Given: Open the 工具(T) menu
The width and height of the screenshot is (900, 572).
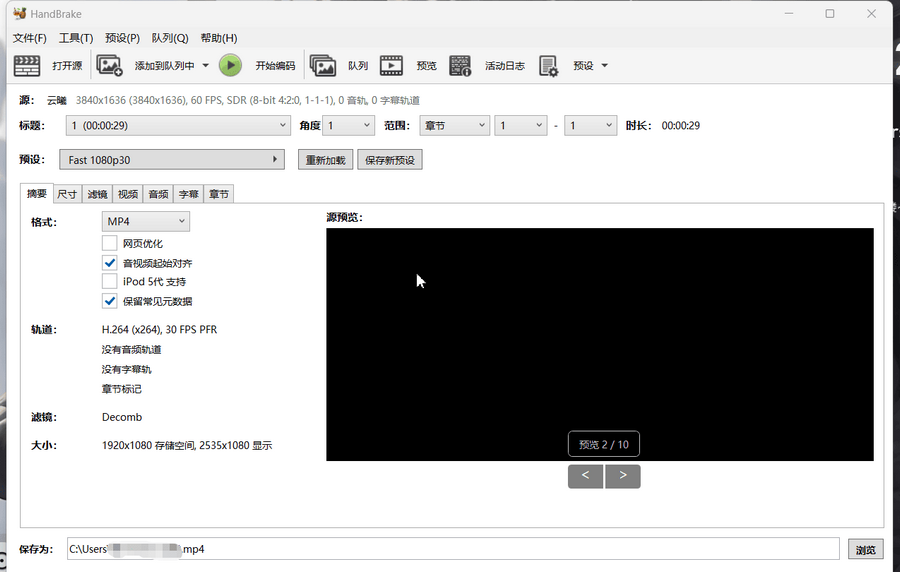Looking at the screenshot, I should pyautogui.click(x=76, y=38).
